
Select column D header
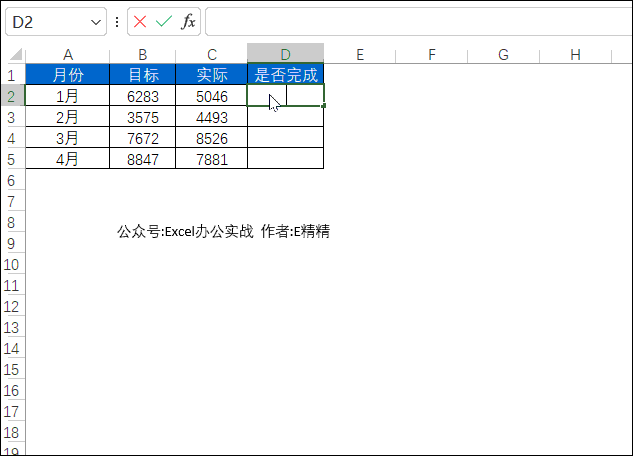pos(285,54)
